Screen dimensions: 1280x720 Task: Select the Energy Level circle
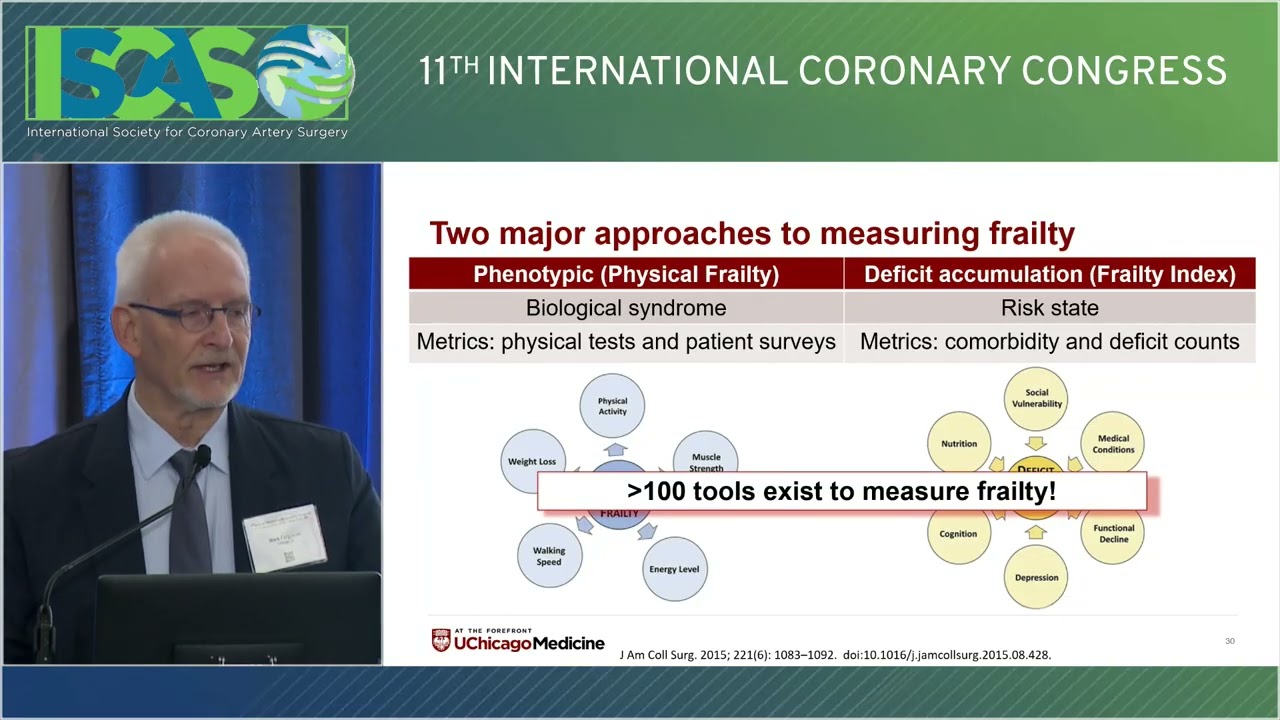point(675,569)
